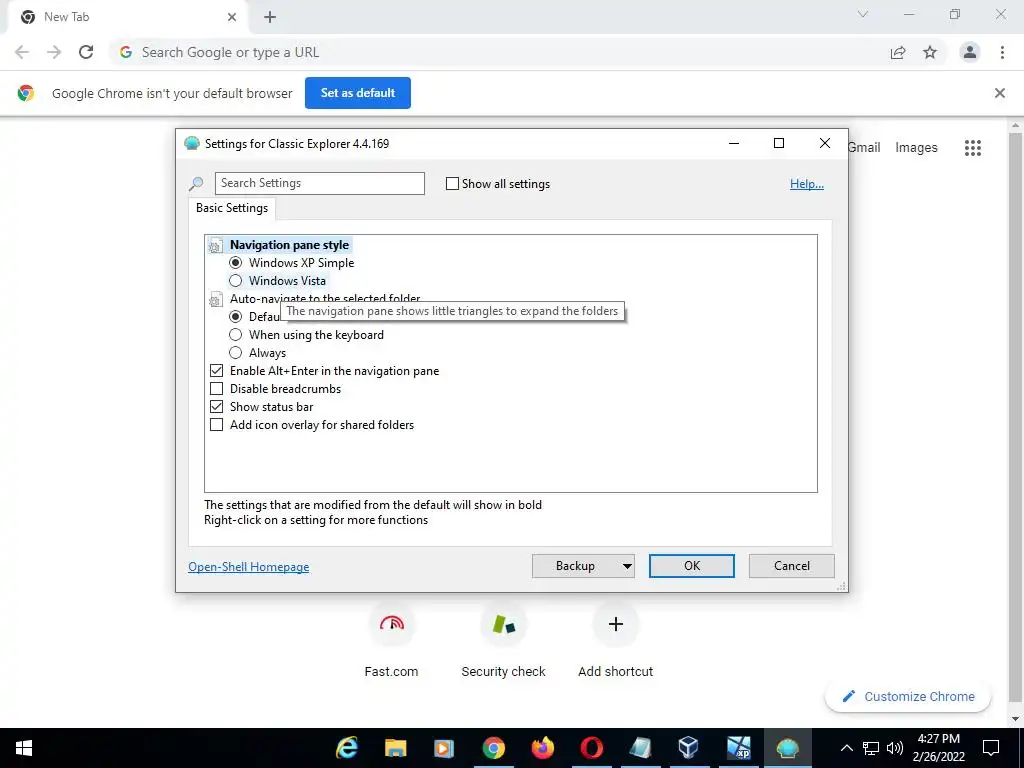The height and width of the screenshot is (768, 1024).
Task: Bookmark this tab with the star icon
Action: click(x=930, y=52)
